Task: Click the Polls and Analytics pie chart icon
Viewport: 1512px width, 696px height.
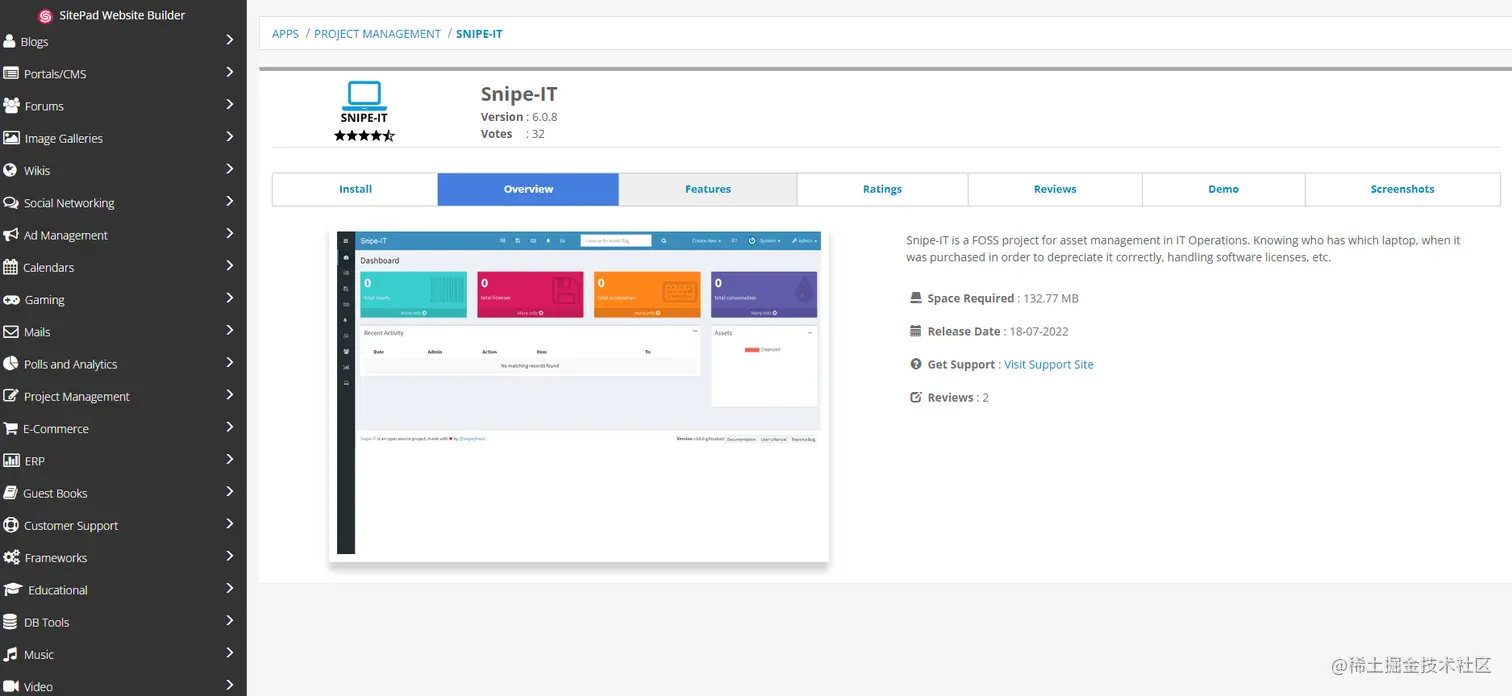Action: [11, 364]
